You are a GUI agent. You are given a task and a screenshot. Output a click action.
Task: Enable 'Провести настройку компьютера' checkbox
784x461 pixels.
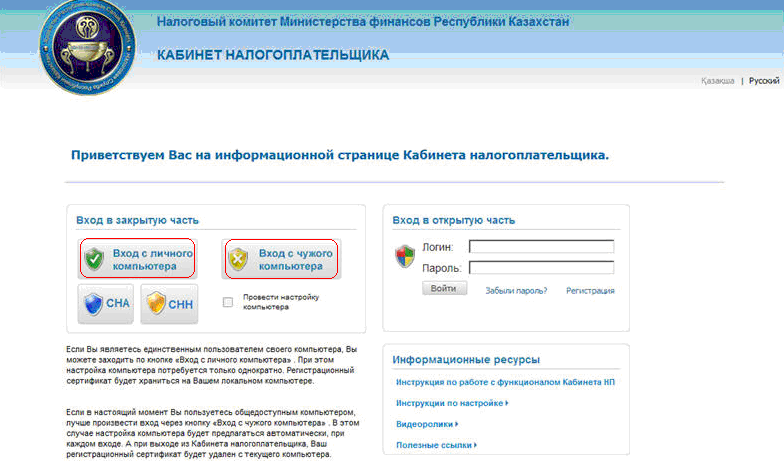click(228, 301)
